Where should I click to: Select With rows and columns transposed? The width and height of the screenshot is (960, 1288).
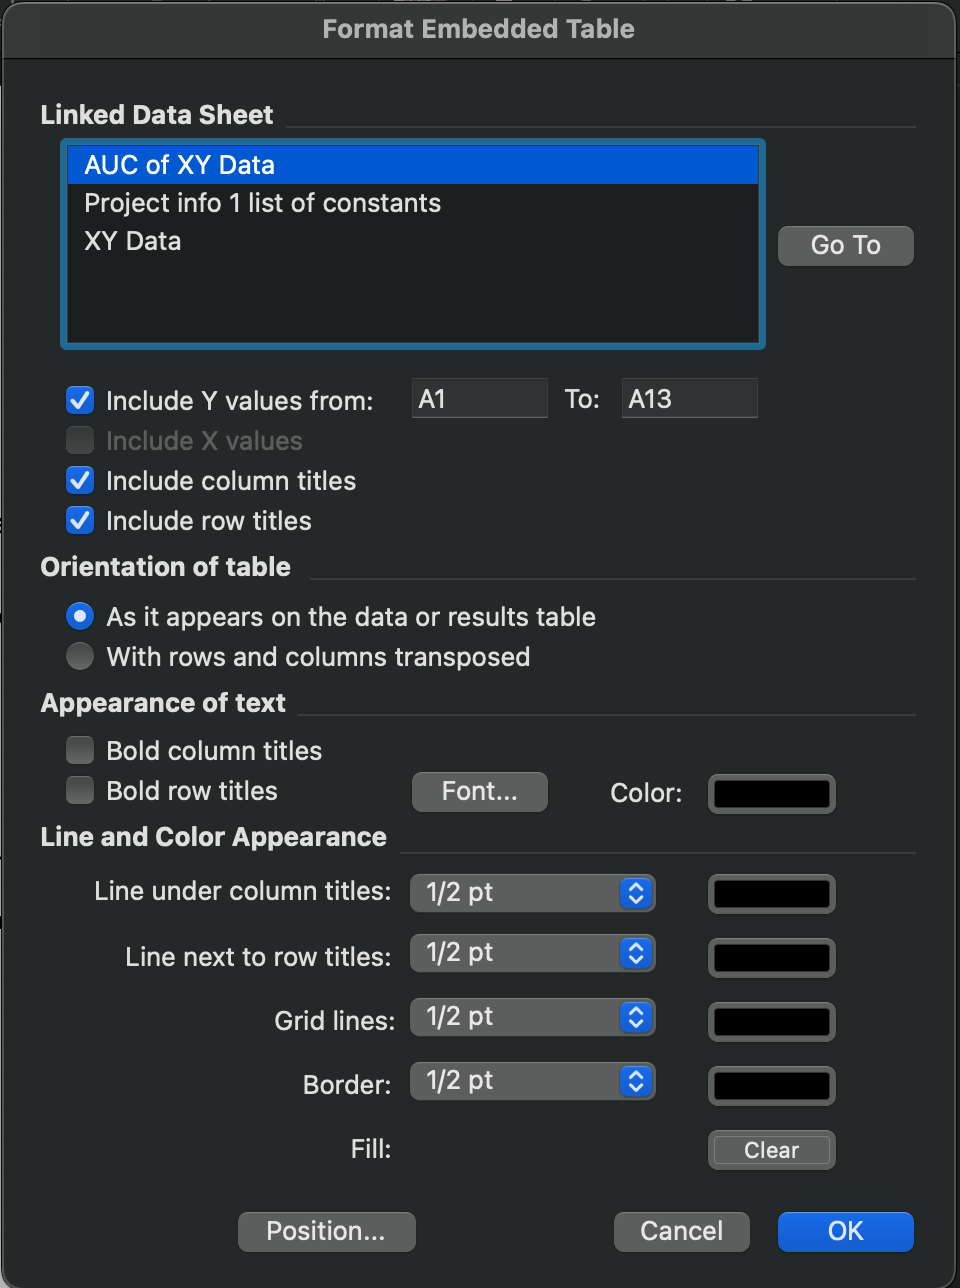coord(79,656)
